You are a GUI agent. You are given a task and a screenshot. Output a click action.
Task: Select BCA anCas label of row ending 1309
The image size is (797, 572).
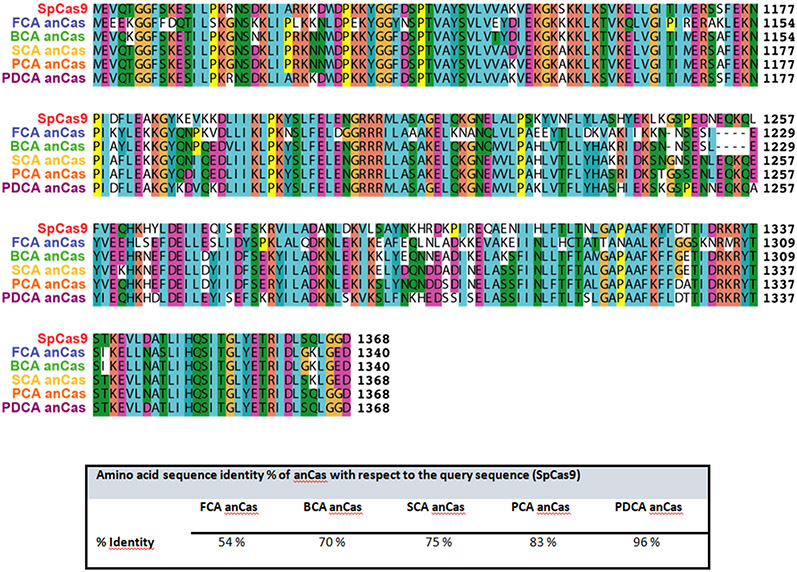tap(48, 256)
